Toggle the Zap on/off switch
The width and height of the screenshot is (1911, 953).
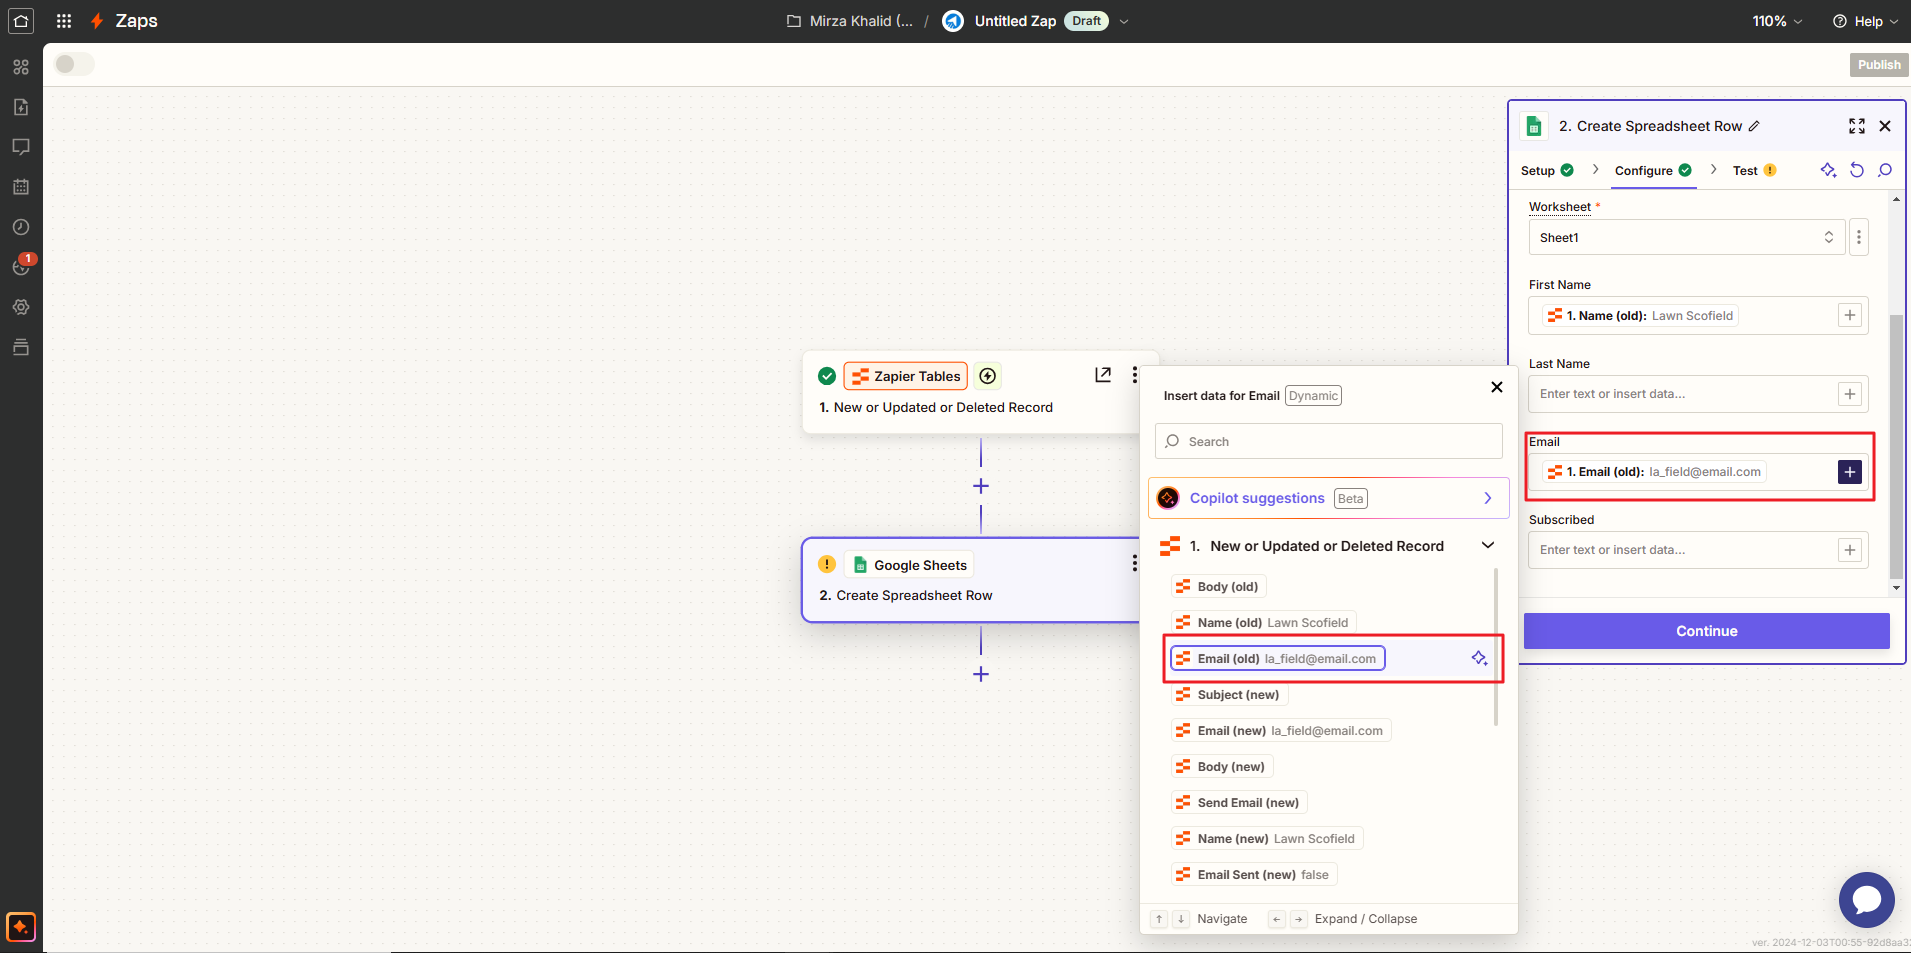coord(74,64)
